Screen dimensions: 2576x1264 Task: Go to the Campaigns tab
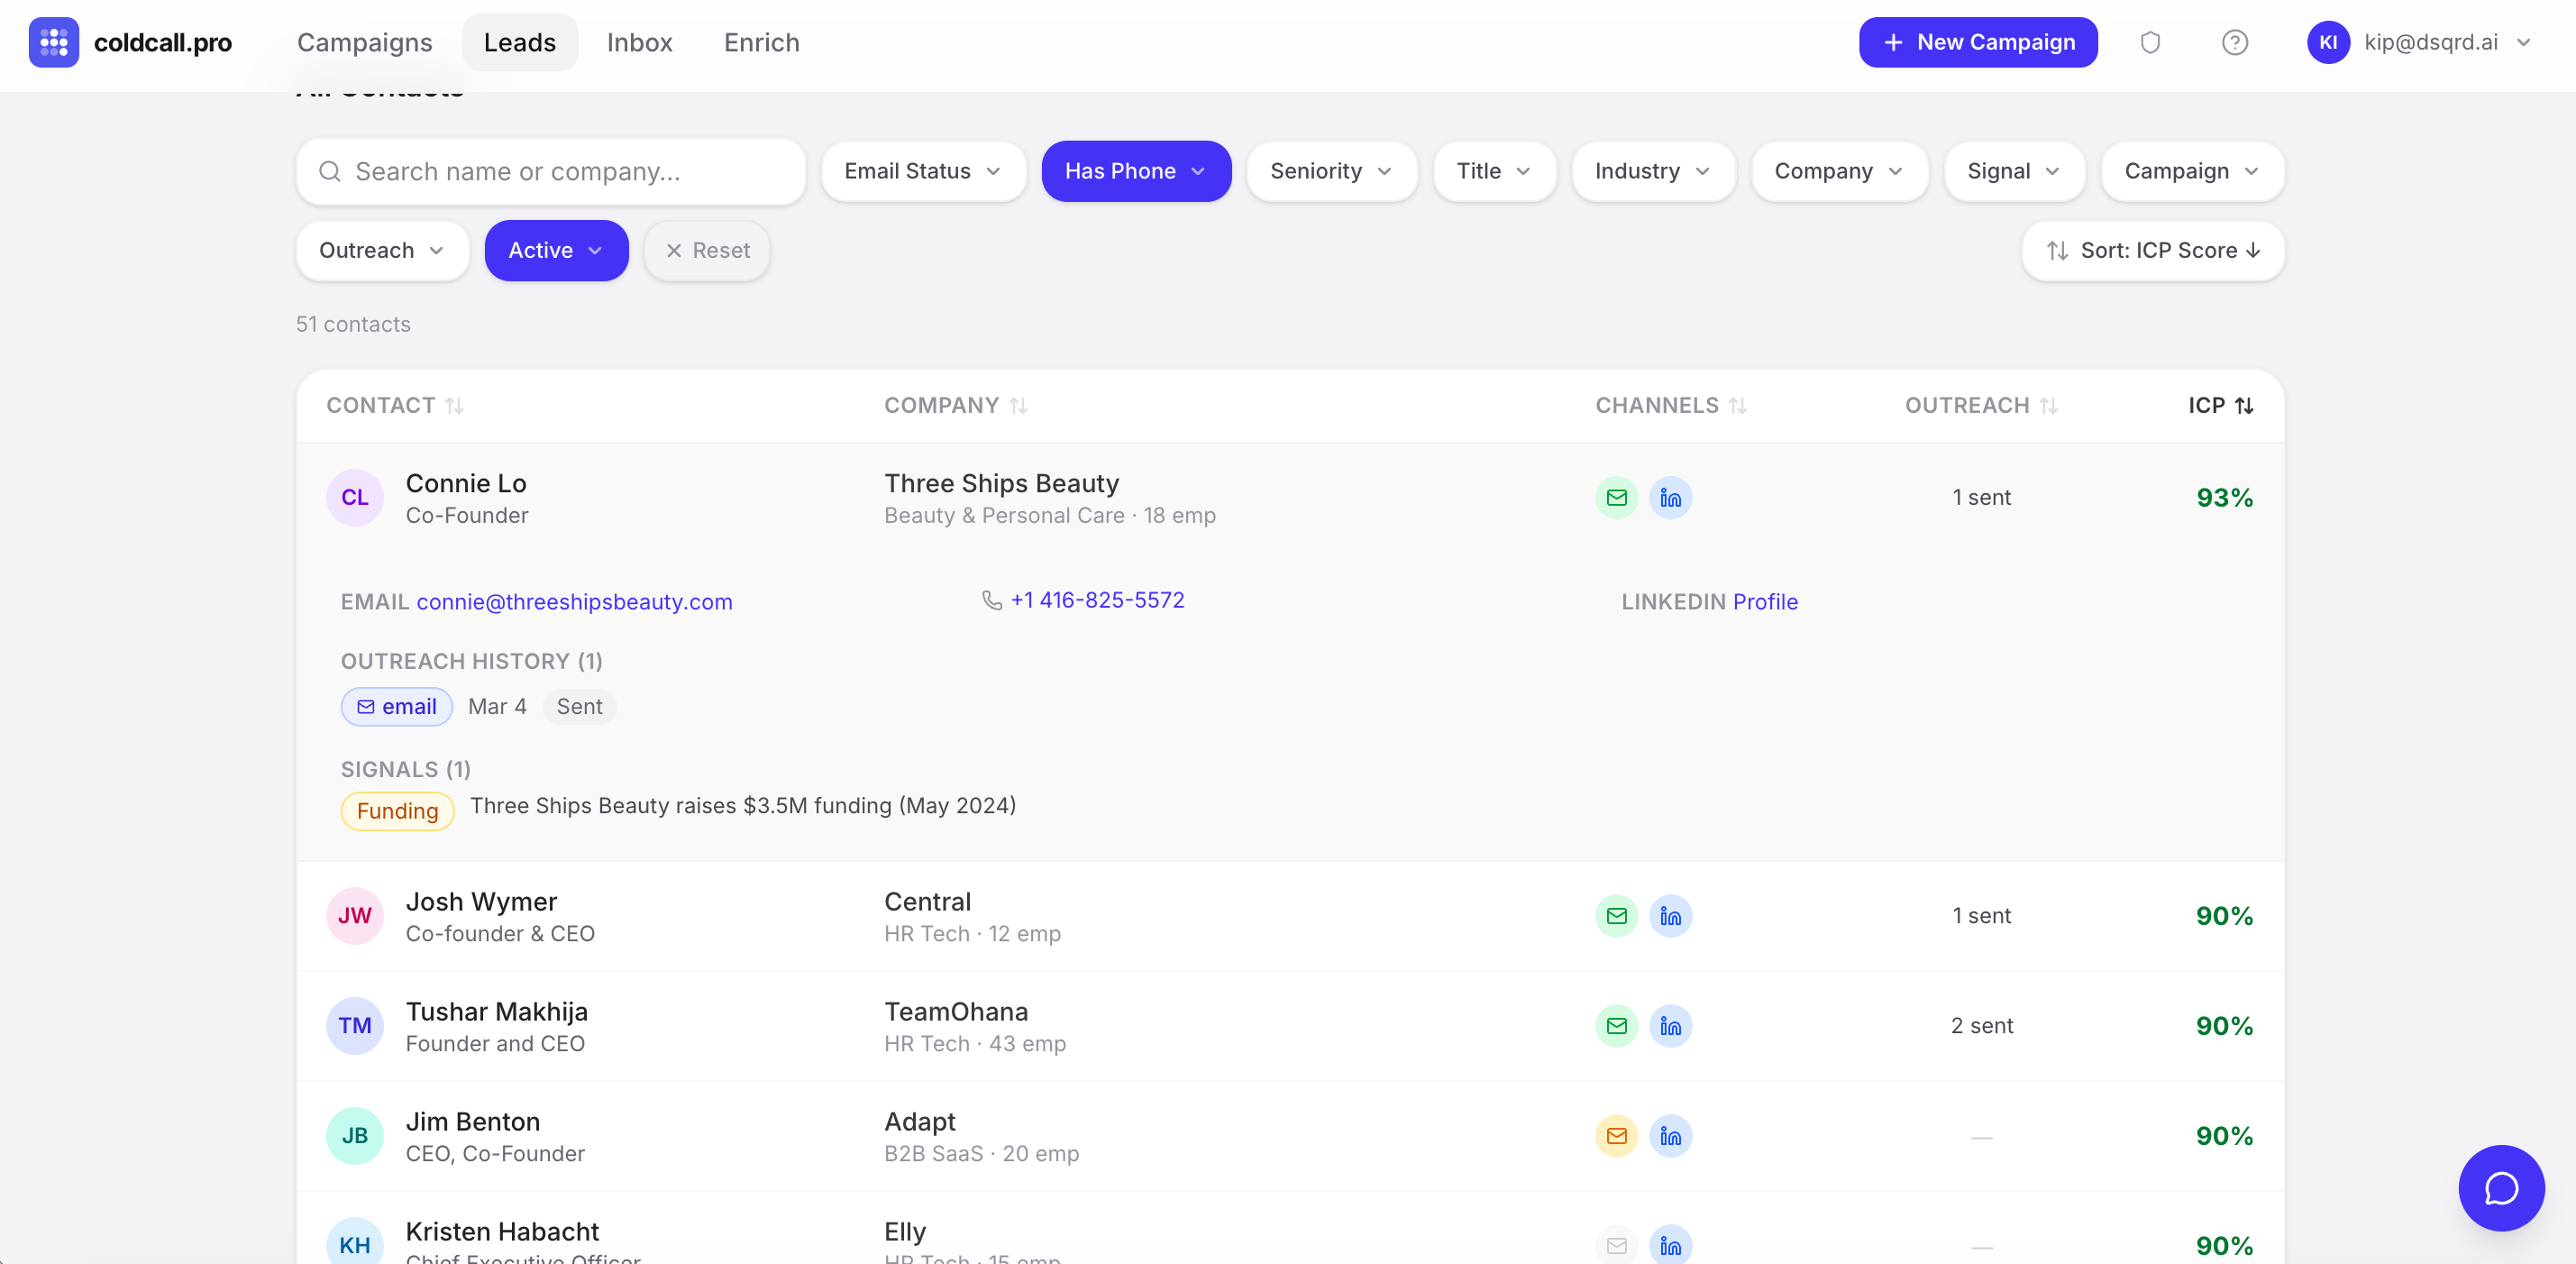tap(364, 42)
